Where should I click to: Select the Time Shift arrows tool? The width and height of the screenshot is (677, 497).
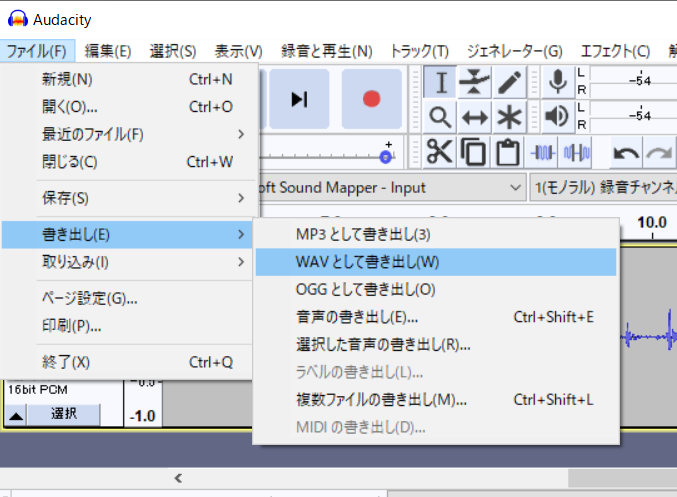coord(475,117)
